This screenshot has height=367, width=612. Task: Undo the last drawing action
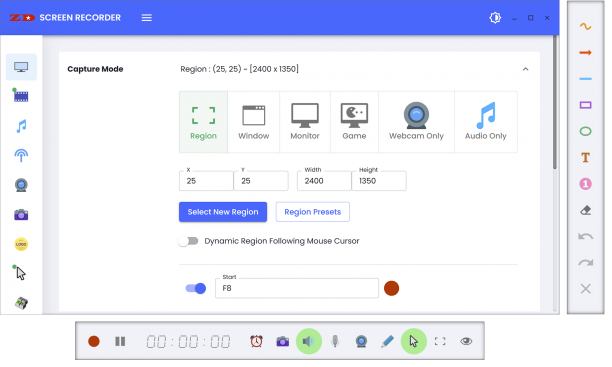585,237
